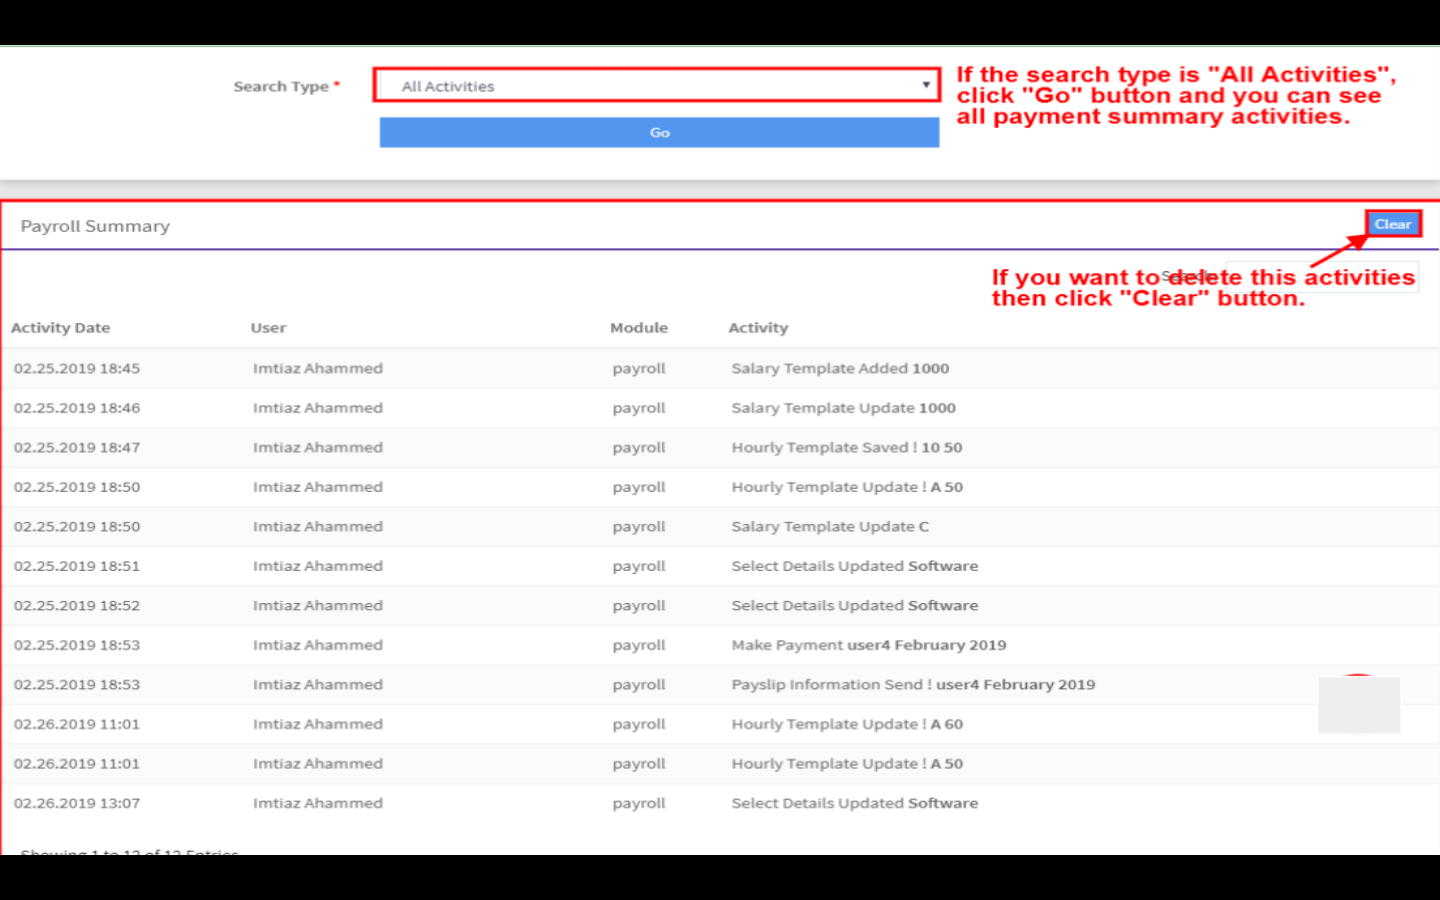Click the 02.25.2019 18:51 activity date
Image resolution: width=1440 pixels, height=900 pixels.
click(x=77, y=566)
